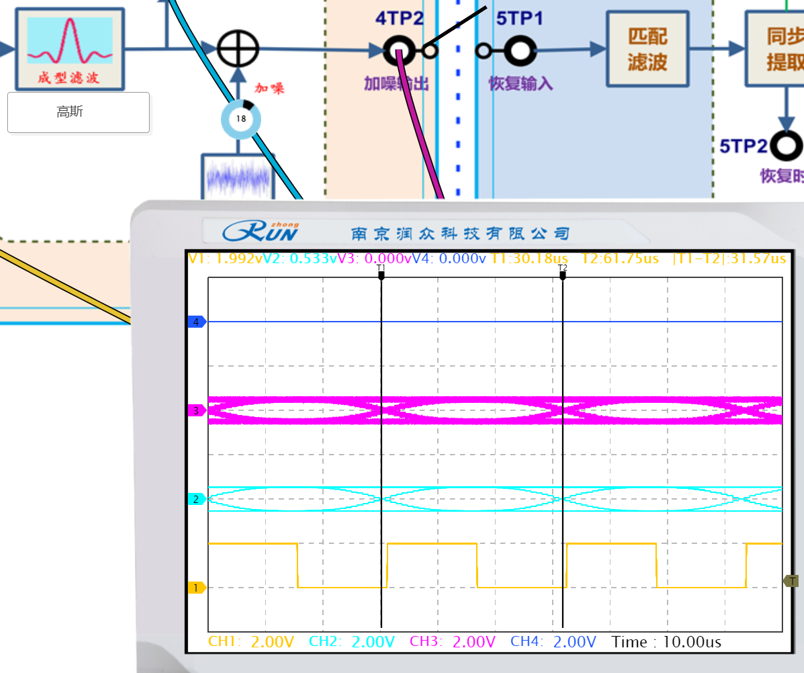Open the 高斯 filter type selector
The width and height of the screenshot is (804, 673).
pyautogui.click(x=78, y=112)
